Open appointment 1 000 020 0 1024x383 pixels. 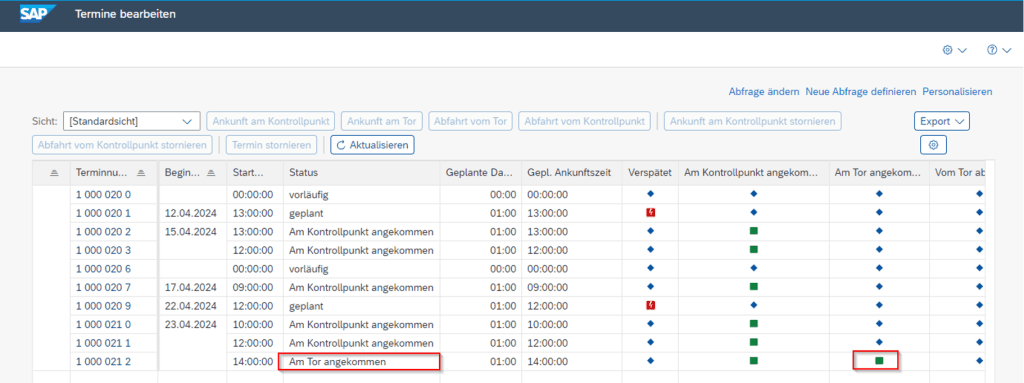[103, 195]
